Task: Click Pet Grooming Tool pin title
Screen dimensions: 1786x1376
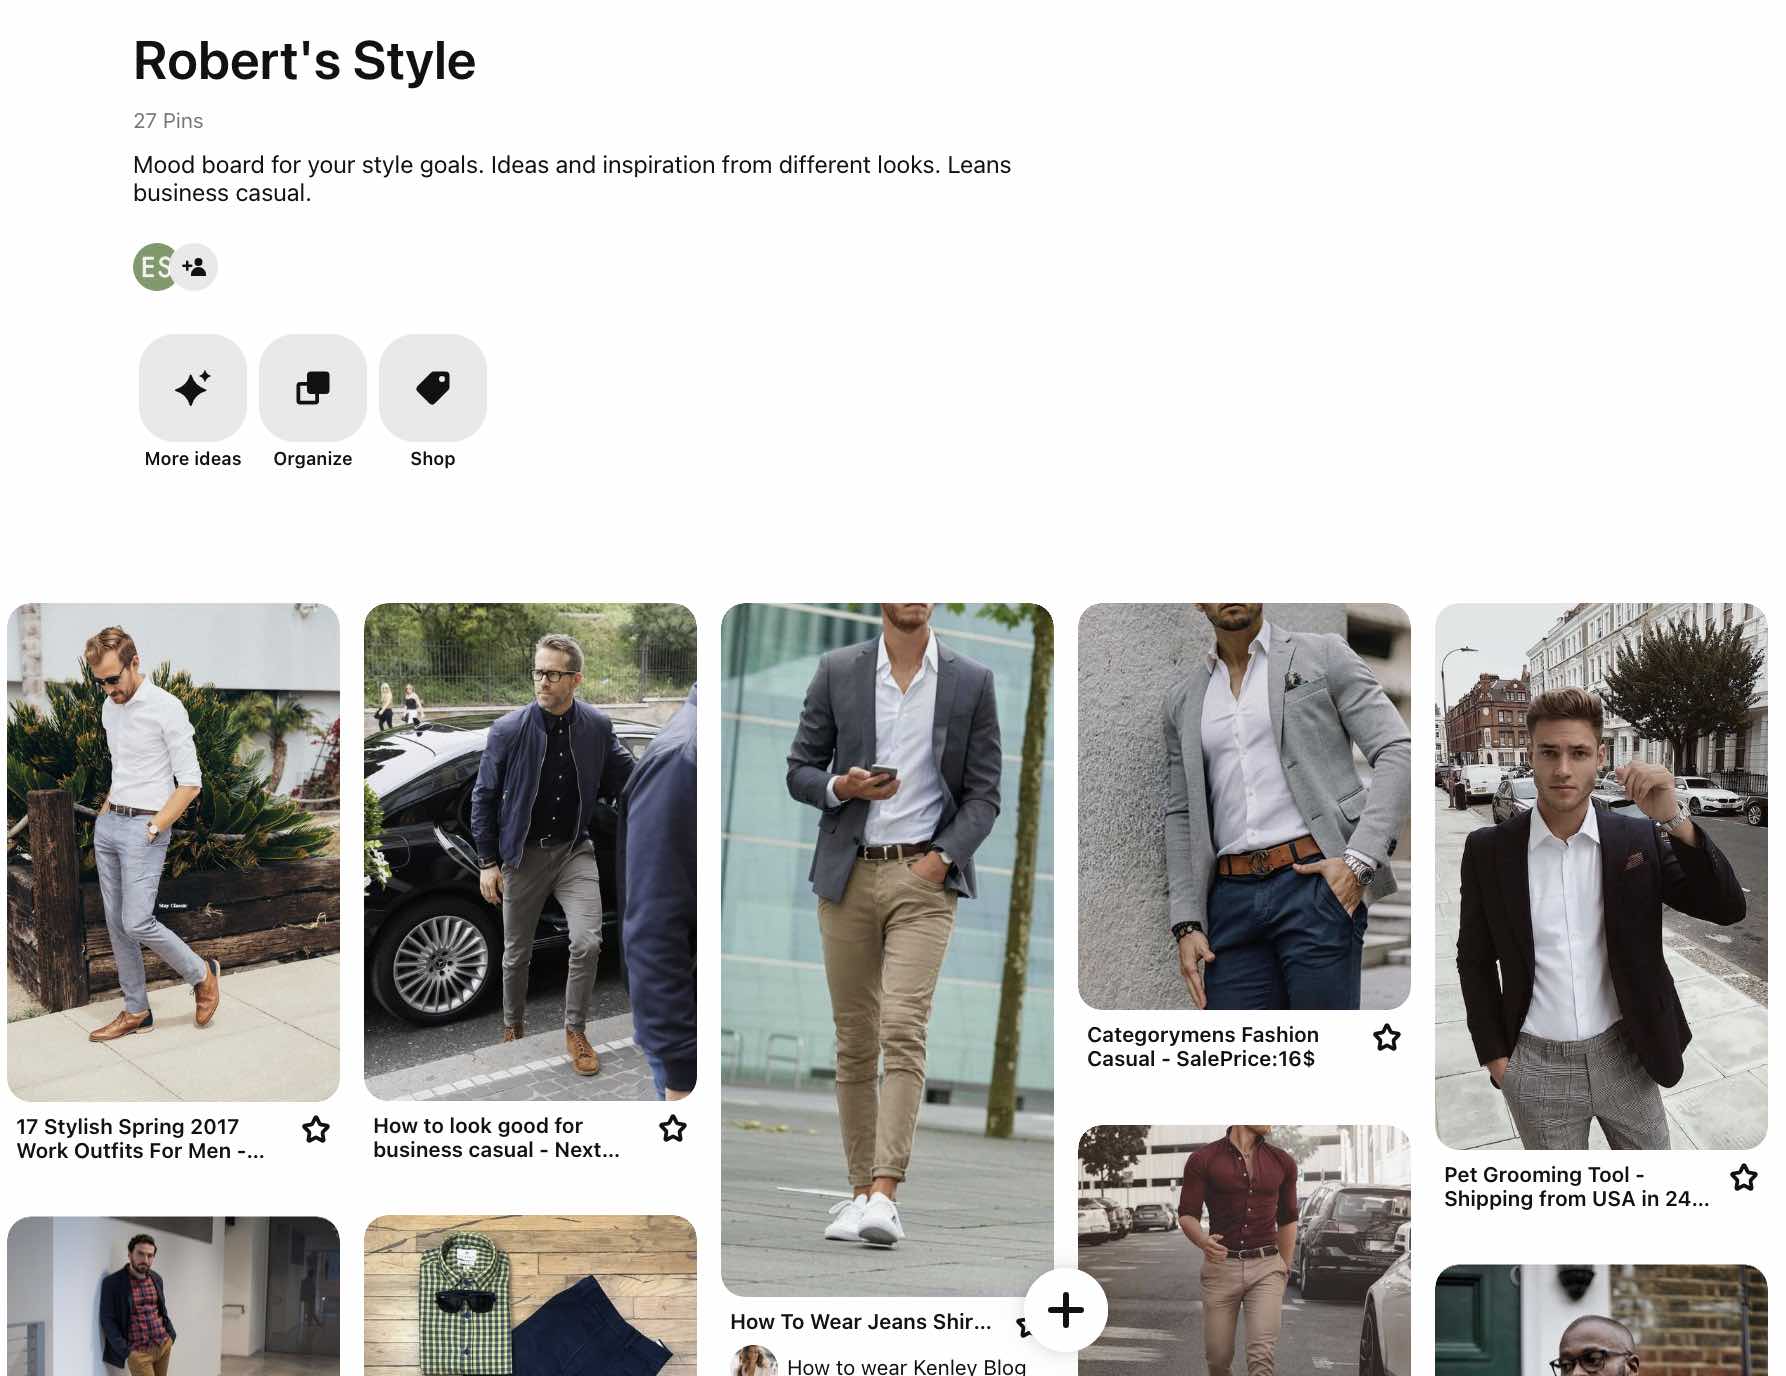Action: [x=1576, y=1186]
